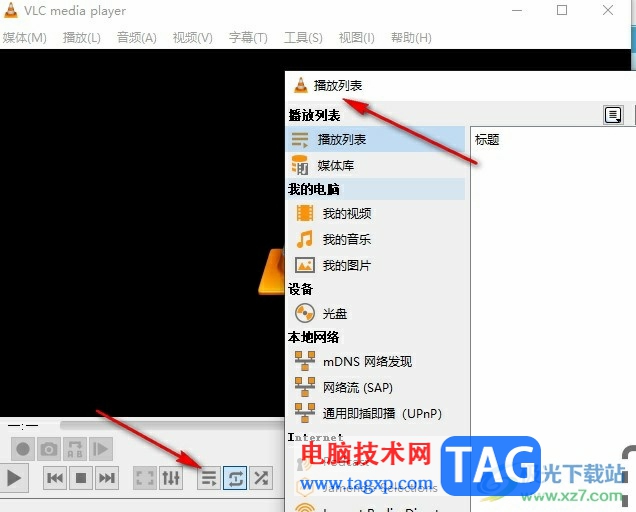636x512 pixels.
Task: Open the 工具(S) menu
Action: coord(303,38)
